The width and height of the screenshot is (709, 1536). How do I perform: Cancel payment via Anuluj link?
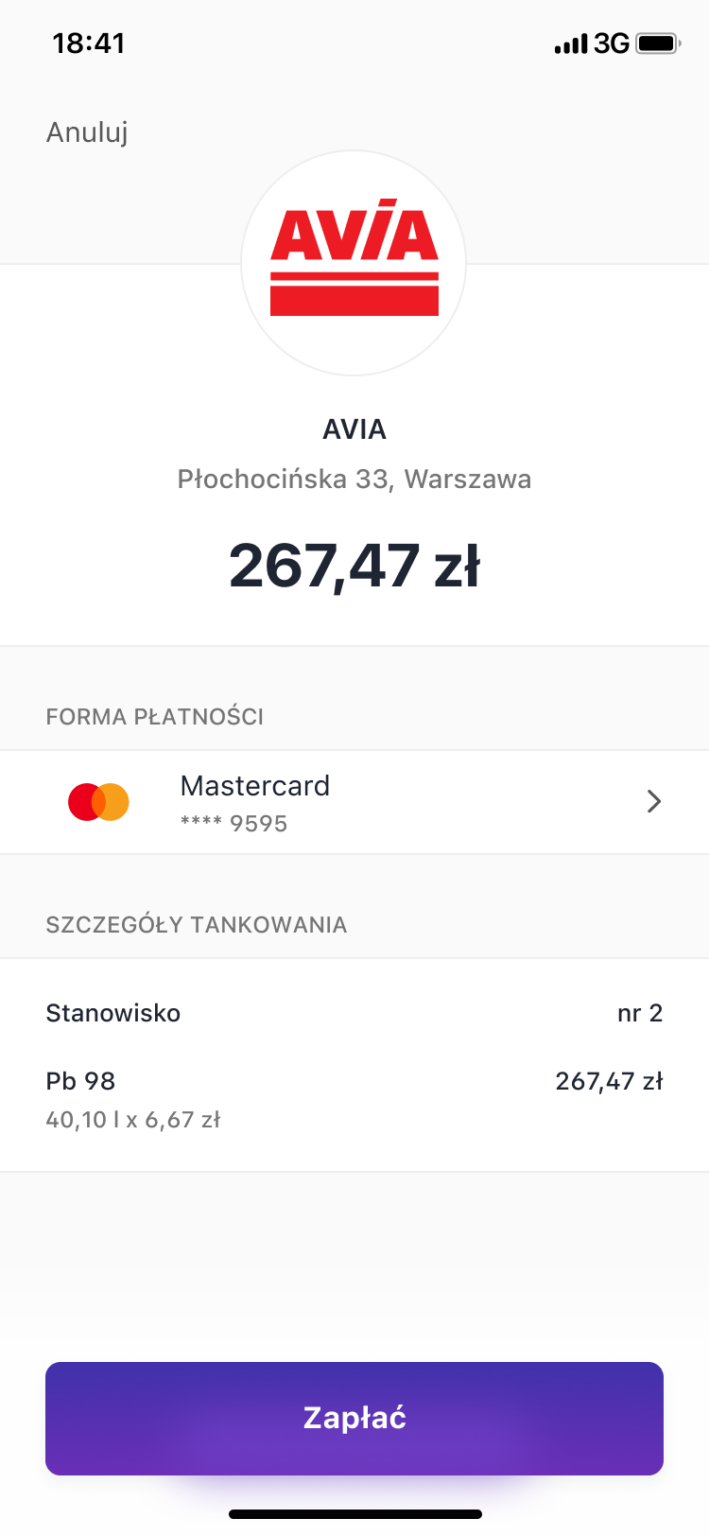point(87,132)
